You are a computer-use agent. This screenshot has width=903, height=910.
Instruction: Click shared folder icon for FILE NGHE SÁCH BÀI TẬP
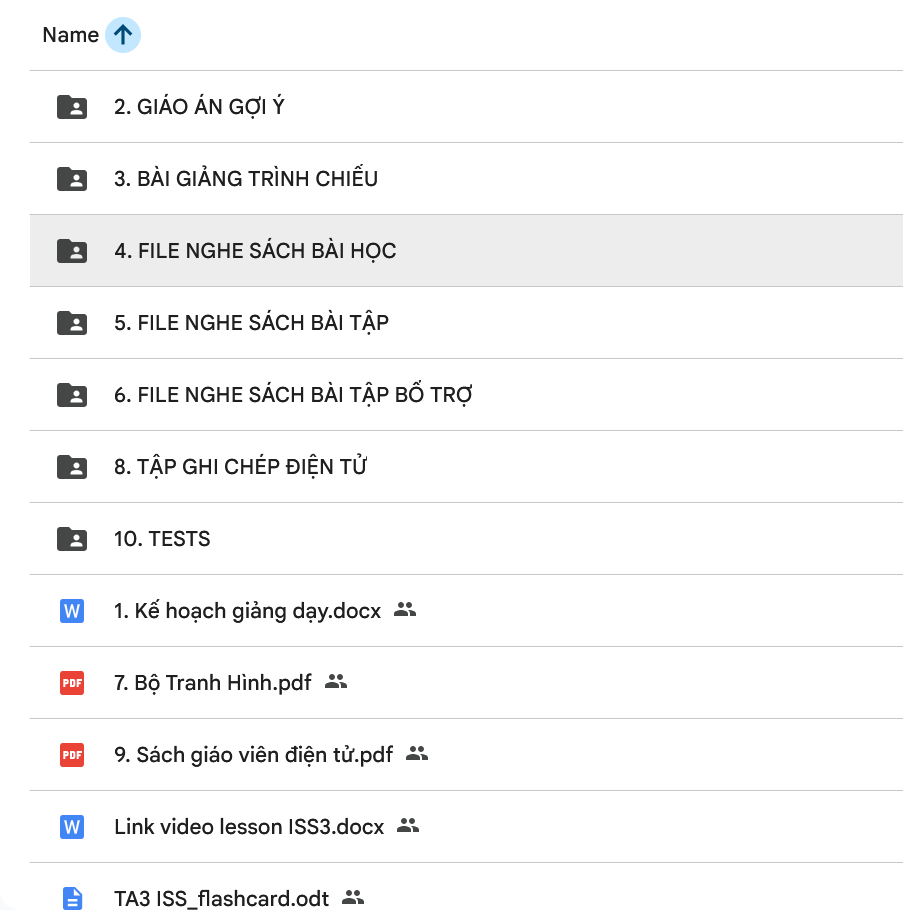click(71, 323)
